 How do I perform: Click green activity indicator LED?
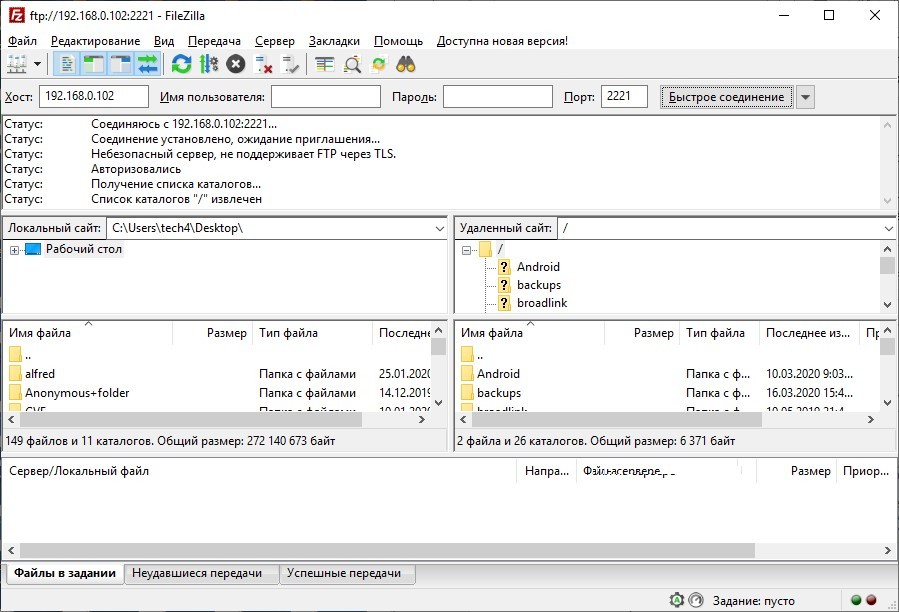point(856,600)
